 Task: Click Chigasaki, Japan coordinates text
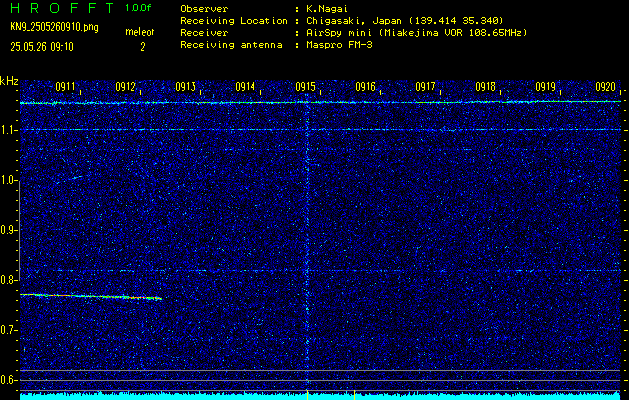click(405, 20)
